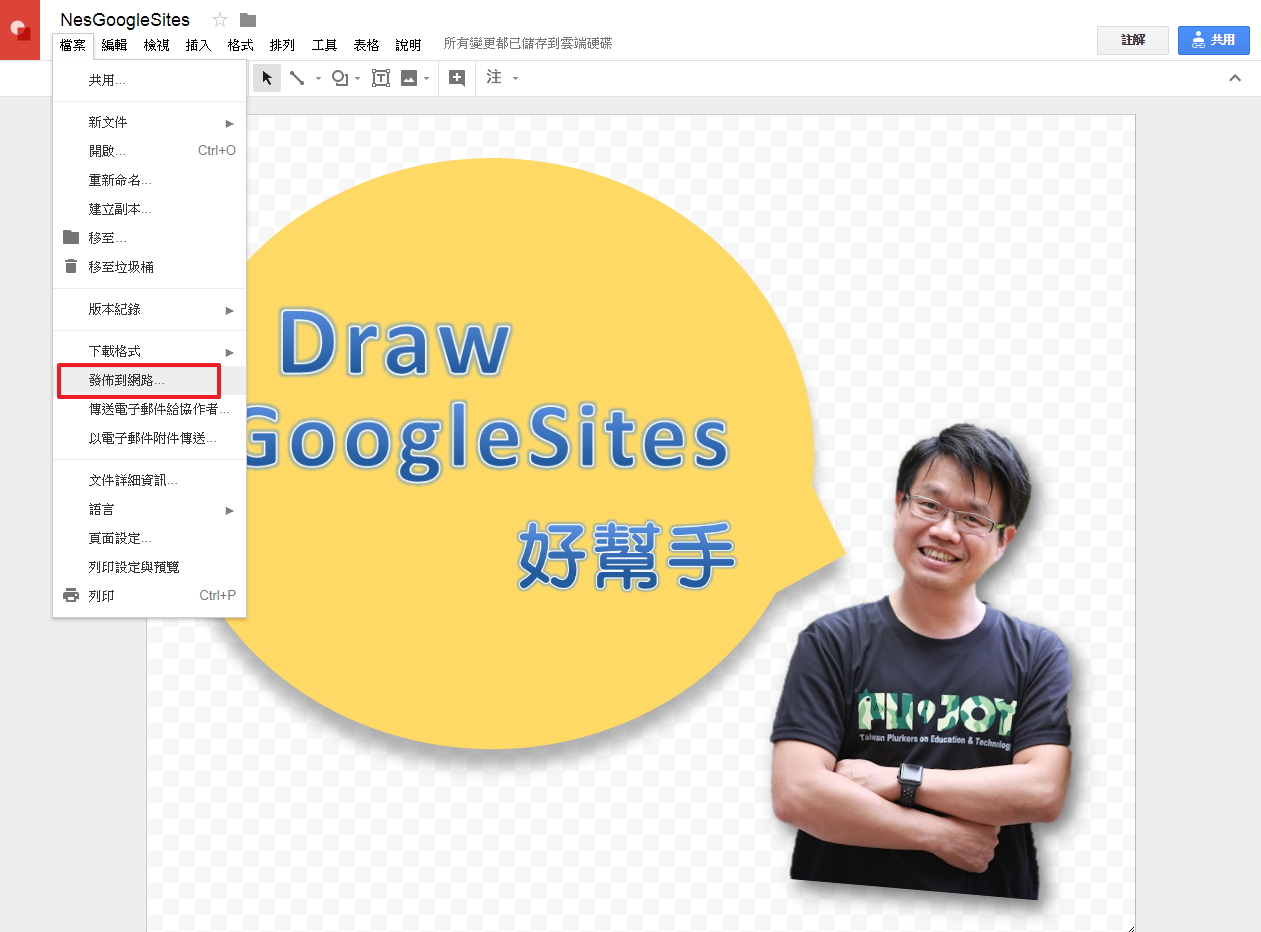
Task: Open the shape tool dropdown arrow
Action: pyautogui.click(x=358, y=78)
